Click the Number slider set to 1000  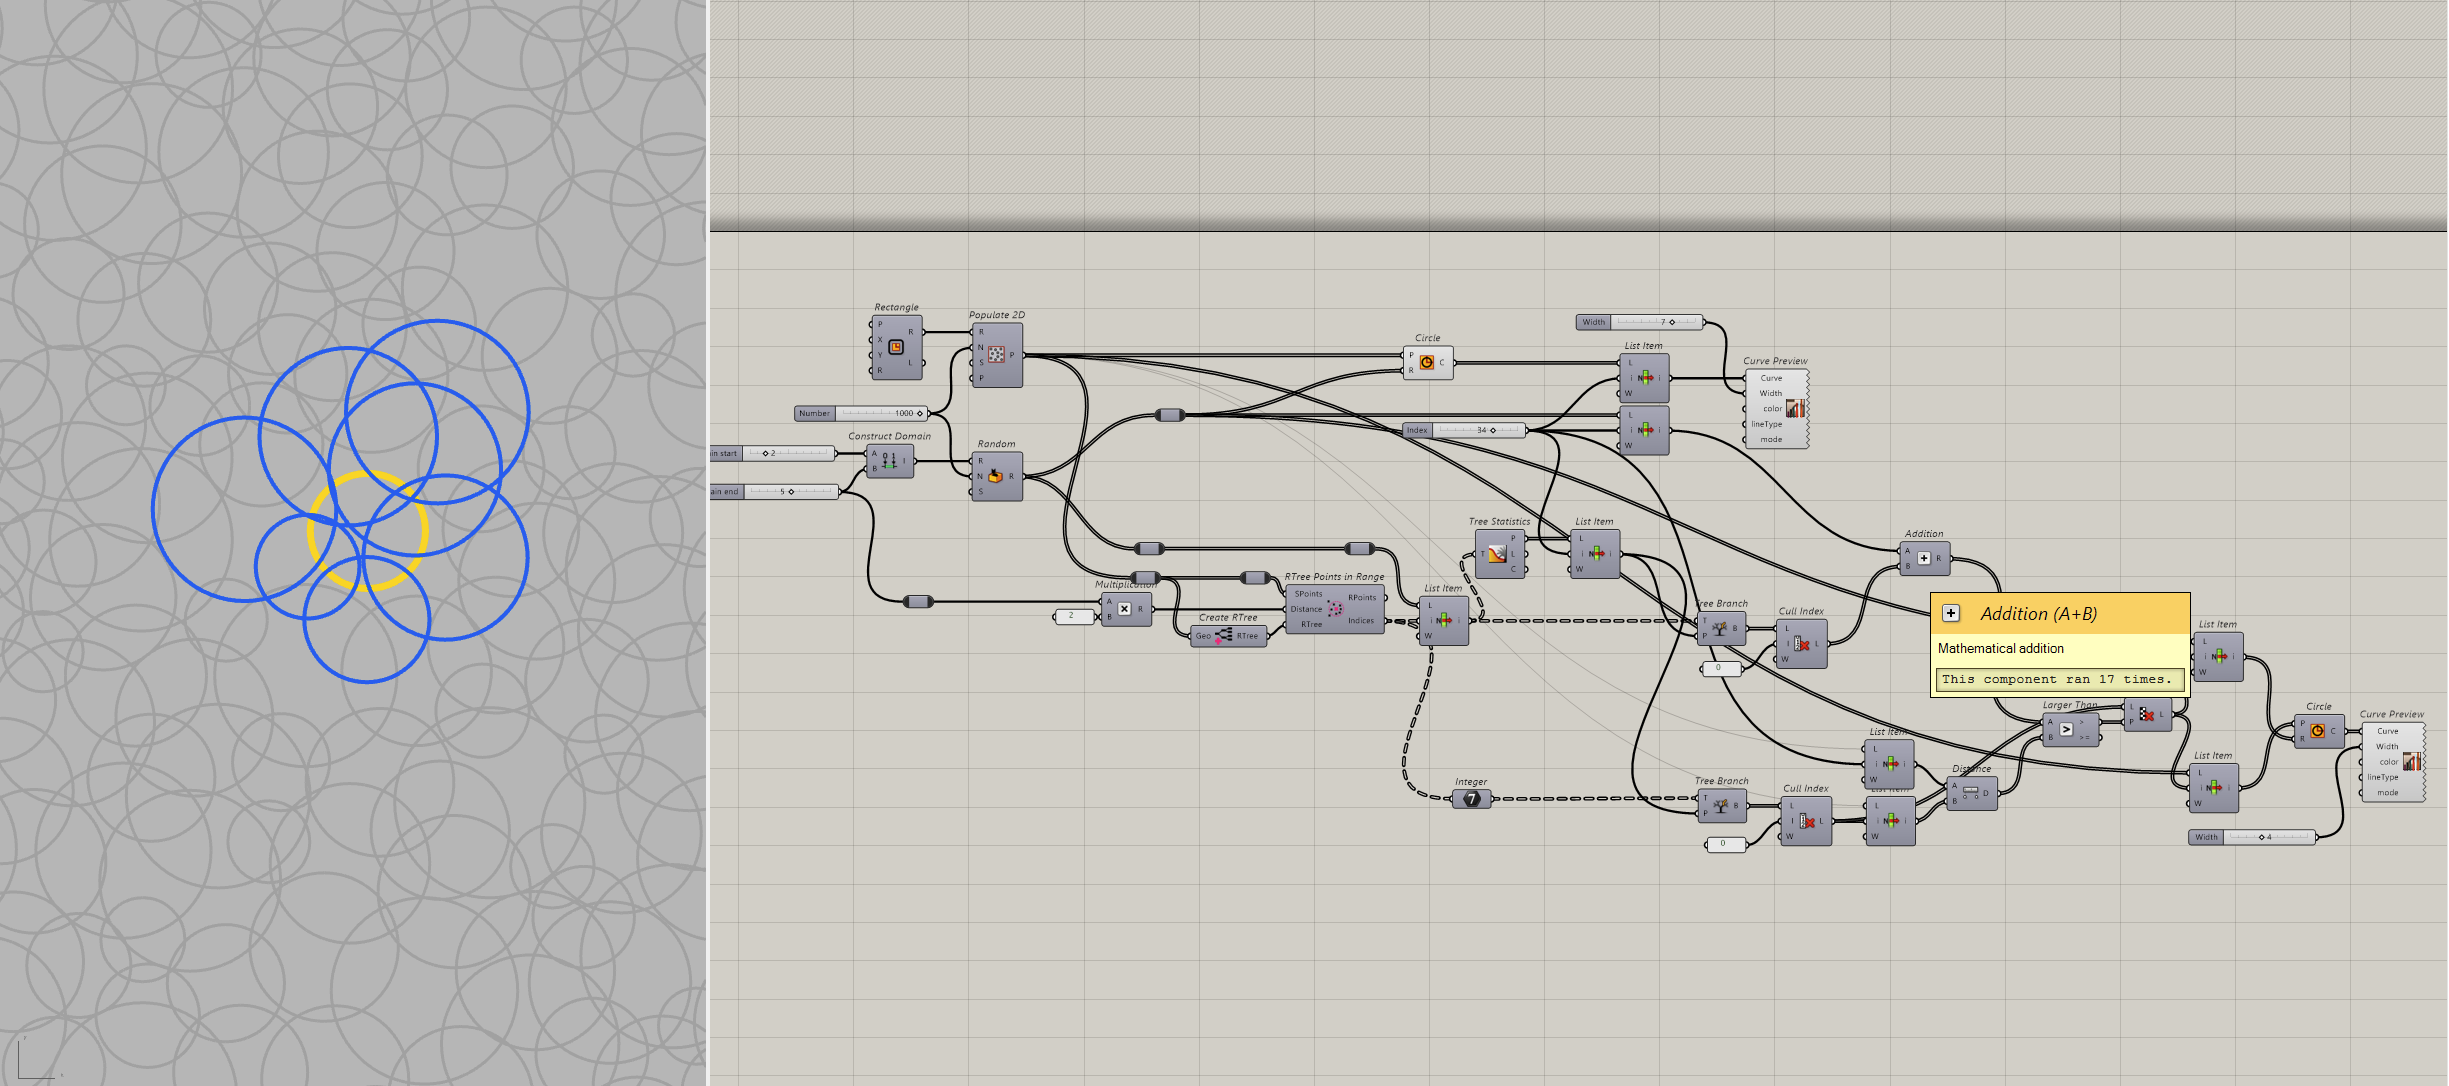pyautogui.click(x=861, y=413)
